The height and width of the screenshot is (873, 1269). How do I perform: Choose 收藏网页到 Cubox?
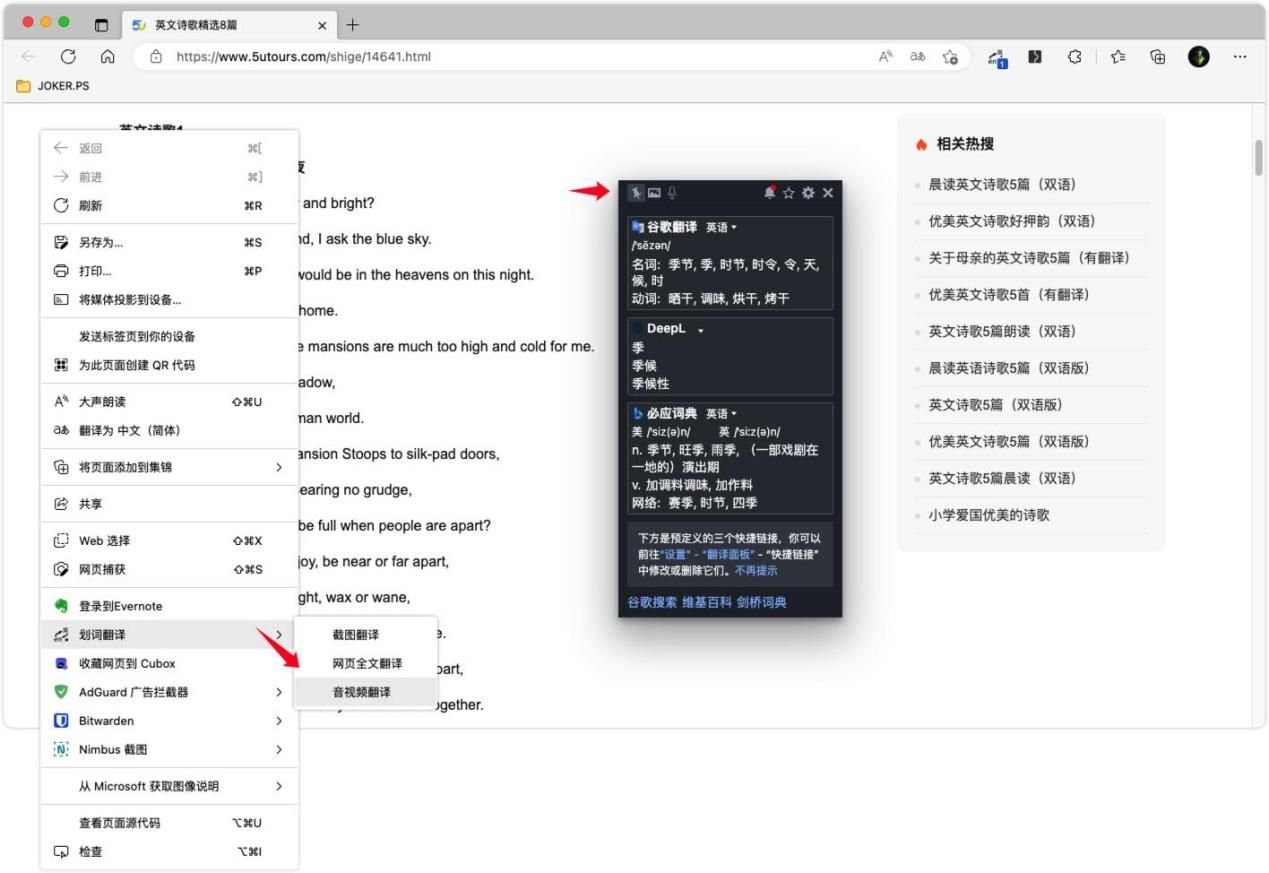169,664
